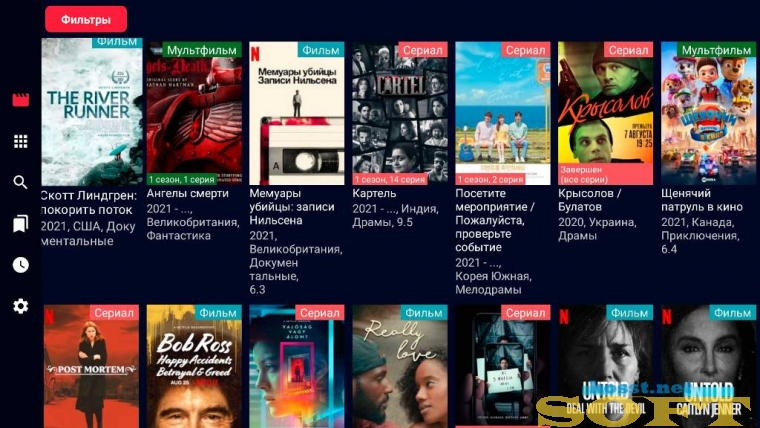Click 2021, Канада, Приключения, 6.4 details
760x428 pixels.
tap(700, 236)
